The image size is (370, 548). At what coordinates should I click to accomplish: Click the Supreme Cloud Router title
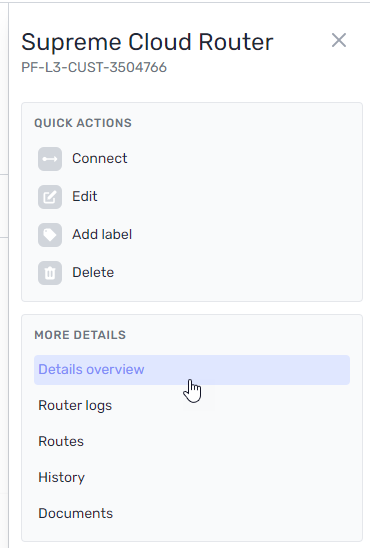(x=147, y=42)
